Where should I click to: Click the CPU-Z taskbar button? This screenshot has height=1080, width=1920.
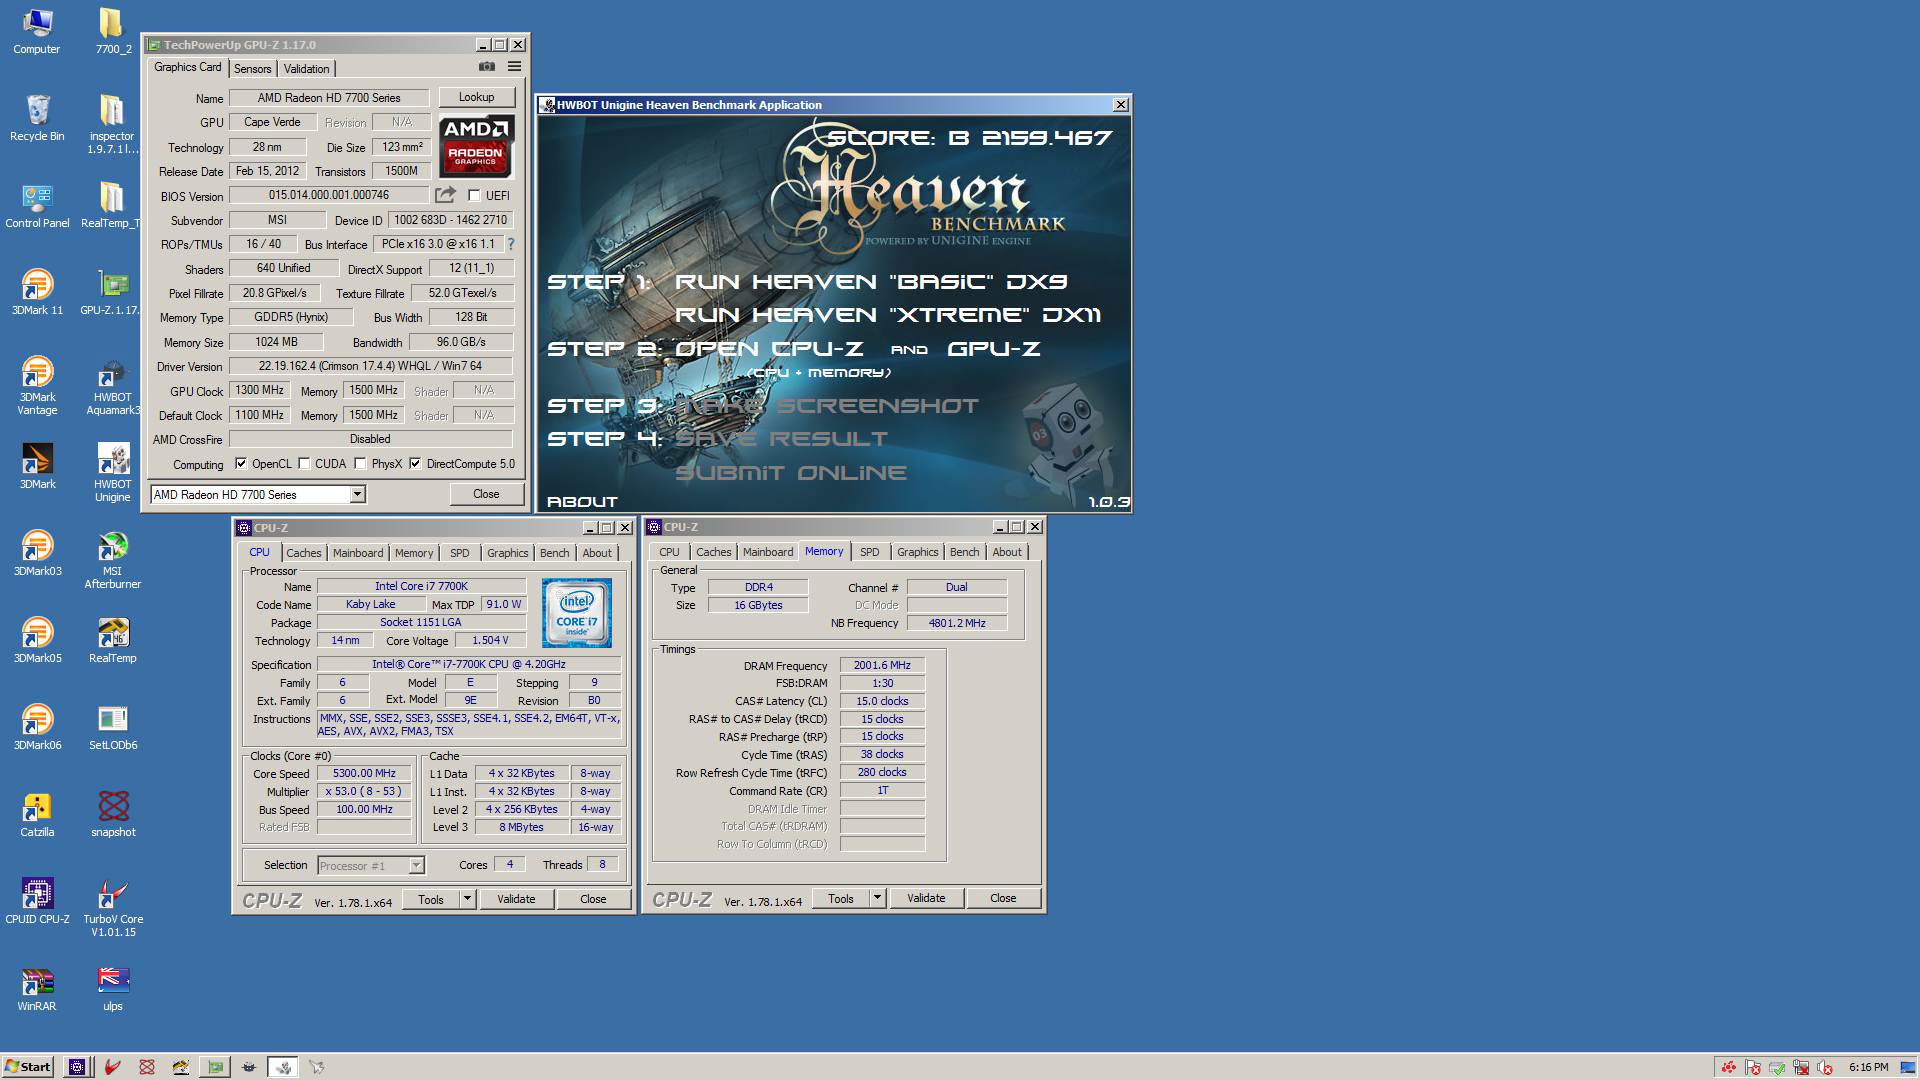(x=77, y=1067)
